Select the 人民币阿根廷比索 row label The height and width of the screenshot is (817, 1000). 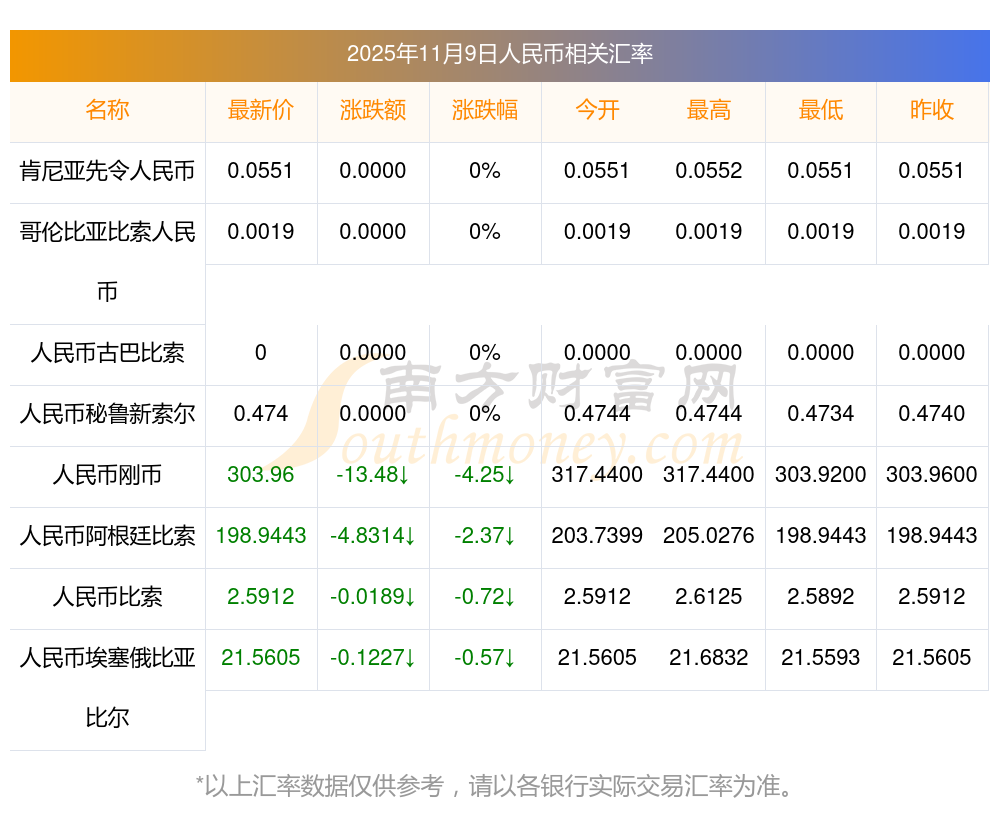(107, 536)
